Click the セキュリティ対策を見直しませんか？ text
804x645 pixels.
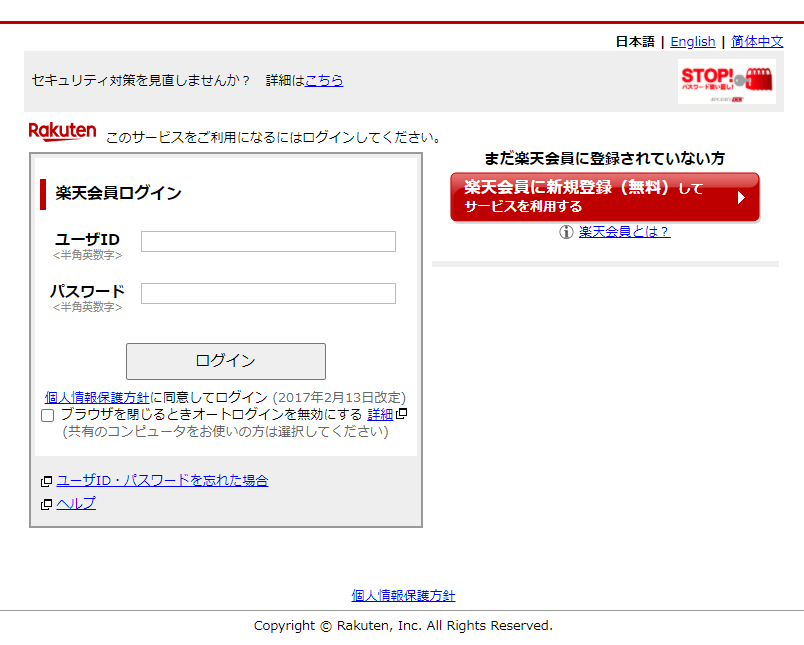click(x=141, y=80)
